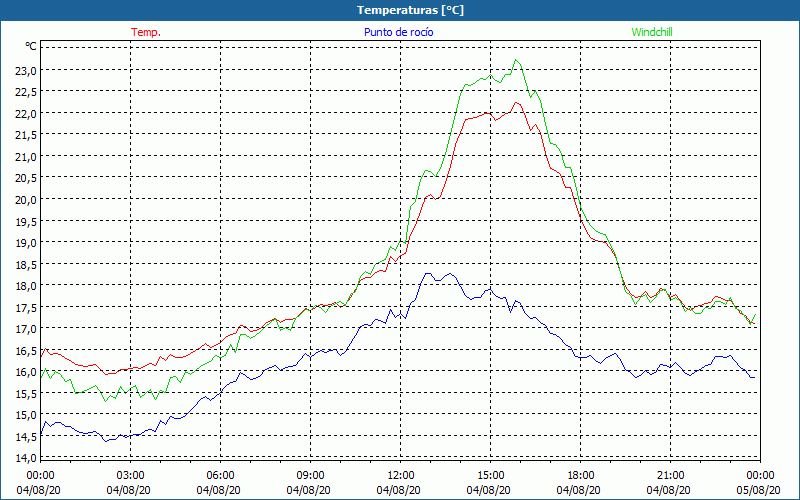800x500 pixels.
Task: Click the 14,0 value on the y-axis
Action: [x=25, y=458]
